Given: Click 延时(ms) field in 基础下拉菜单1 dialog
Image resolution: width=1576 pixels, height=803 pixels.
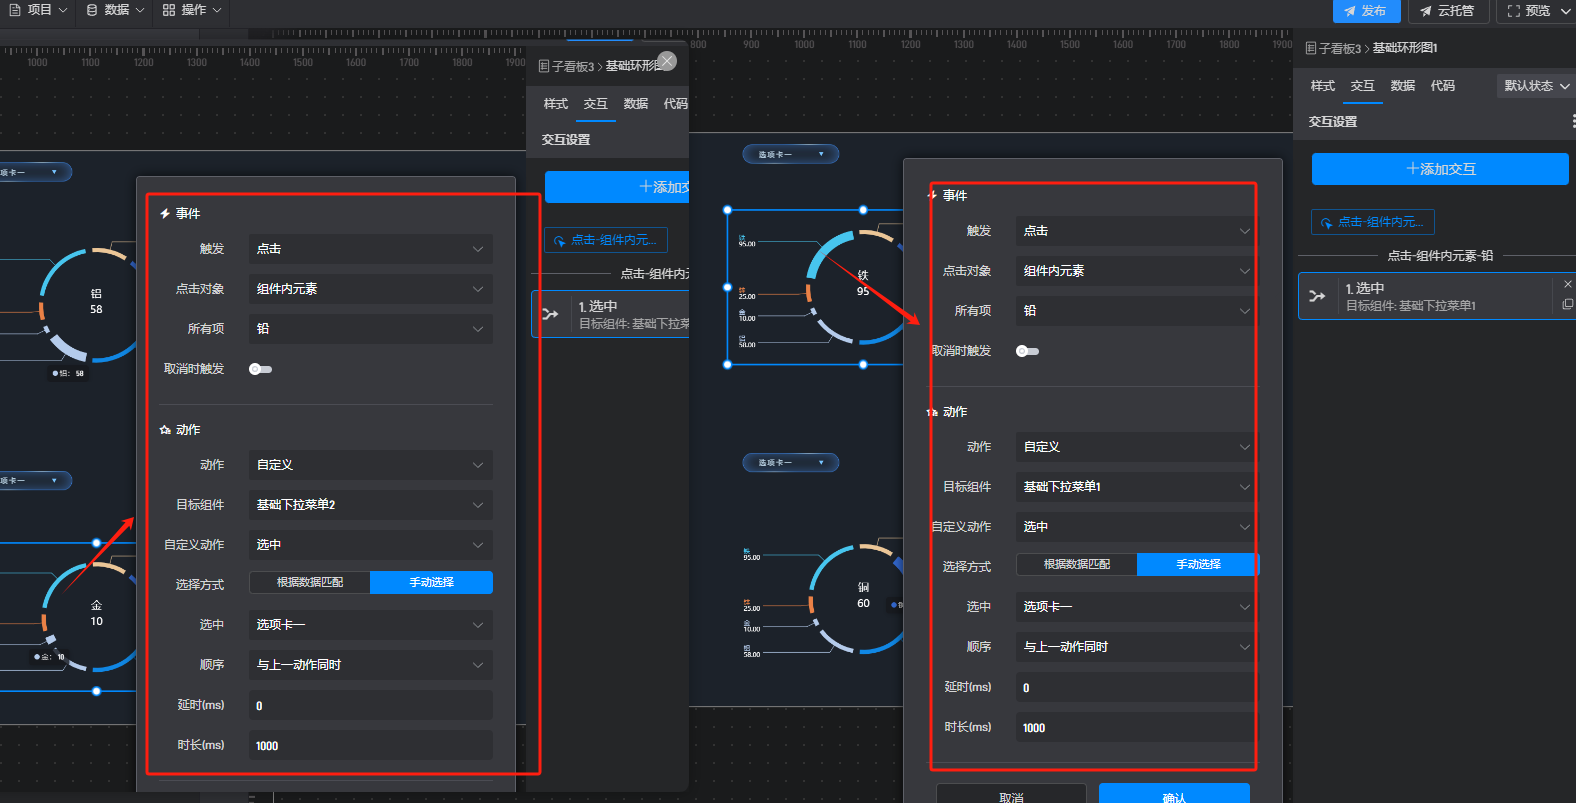Looking at the screenshot, I should point(1136,687).
